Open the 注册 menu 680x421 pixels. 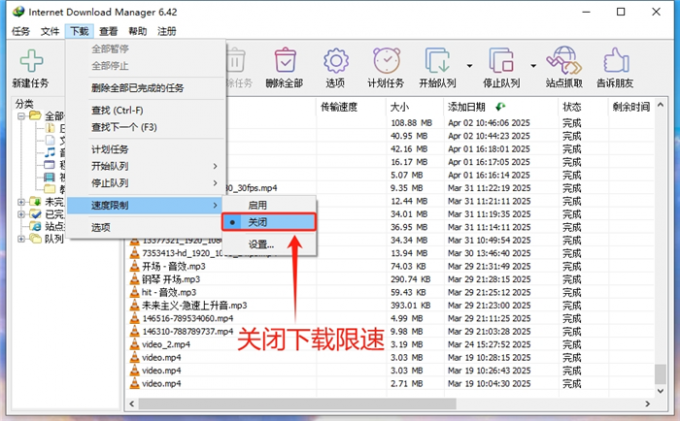167,31
